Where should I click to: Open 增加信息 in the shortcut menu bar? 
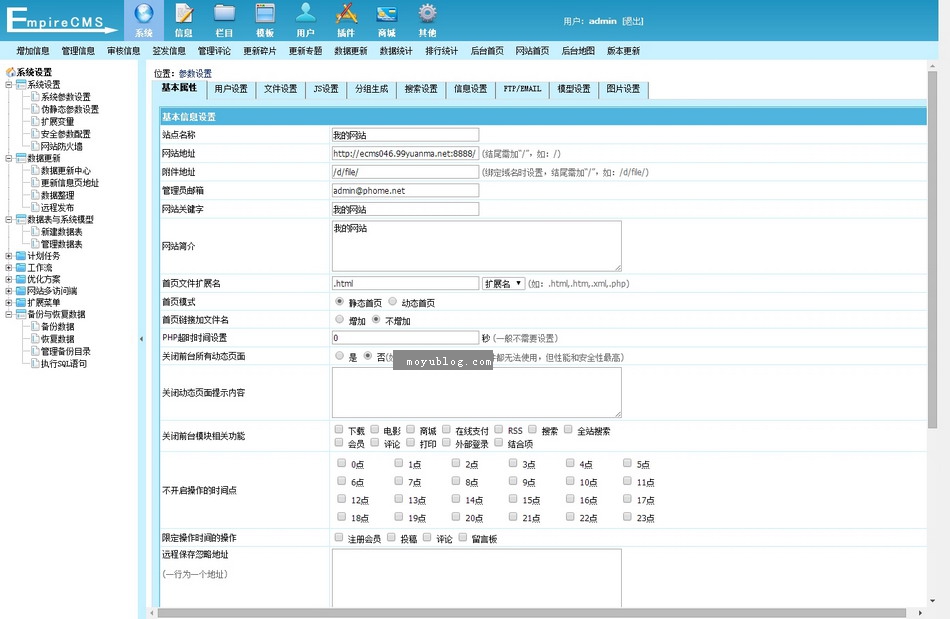click(33, 51)
